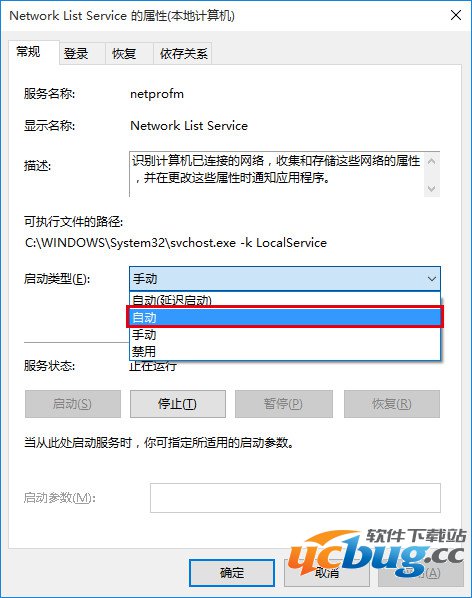Click the 启动参数 input field
Image resolution: width=472 pixels, height=598 pixels.
coord(295,498)
